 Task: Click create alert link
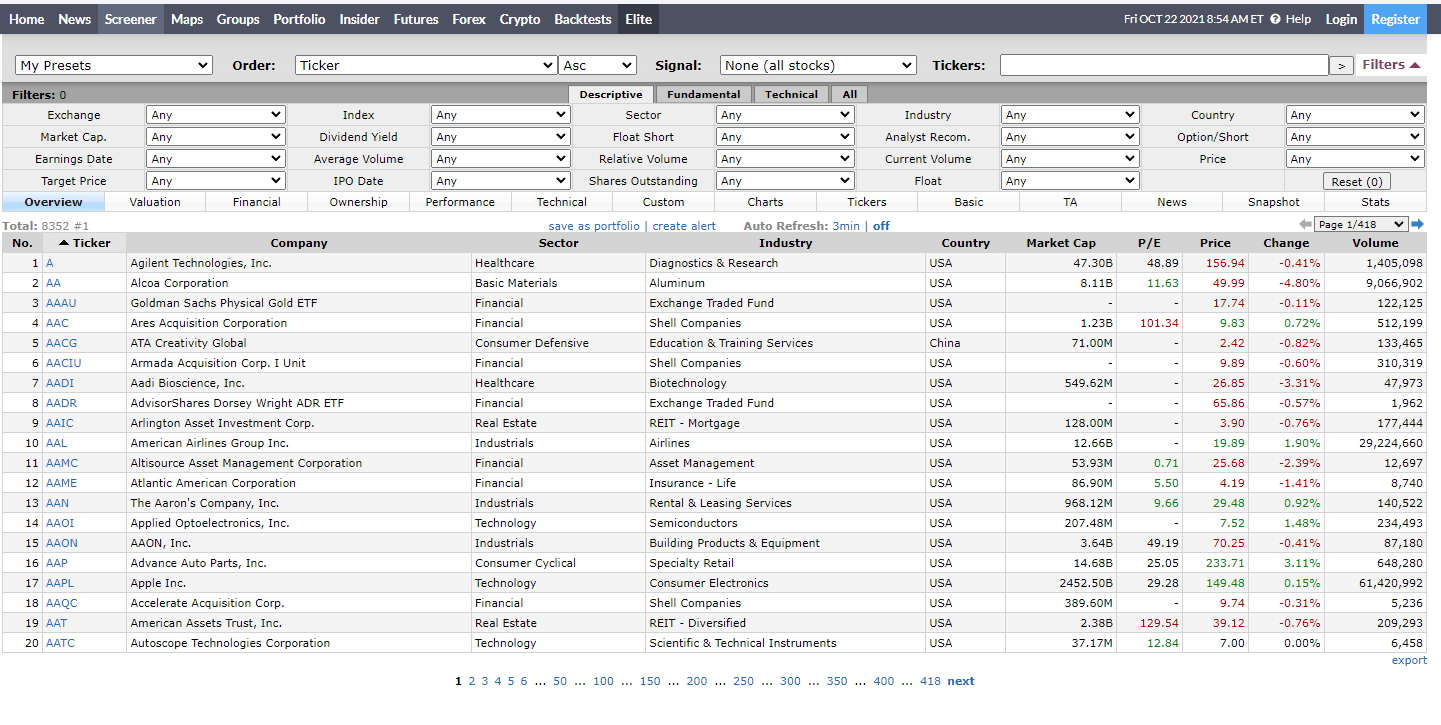[x=684, y=226]
